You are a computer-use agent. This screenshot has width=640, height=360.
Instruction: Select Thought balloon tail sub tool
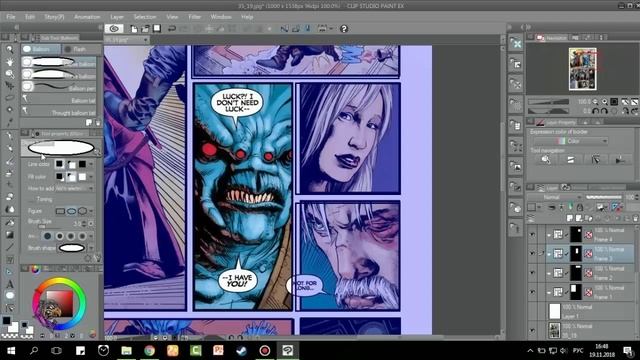[x=59, y=111]
